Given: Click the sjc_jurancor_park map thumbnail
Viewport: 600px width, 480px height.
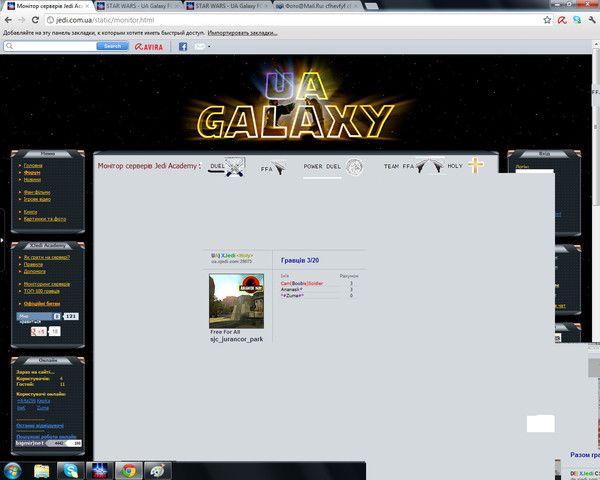Looking at the screenshot, I should 236,301.
